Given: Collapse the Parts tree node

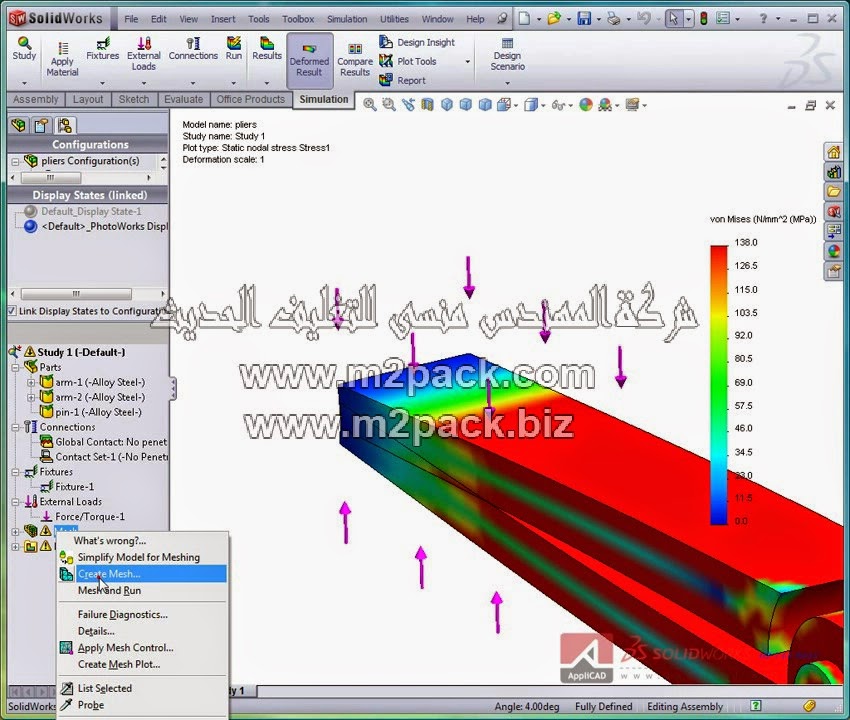Looking at the screenshot, I should pos(15,368).
